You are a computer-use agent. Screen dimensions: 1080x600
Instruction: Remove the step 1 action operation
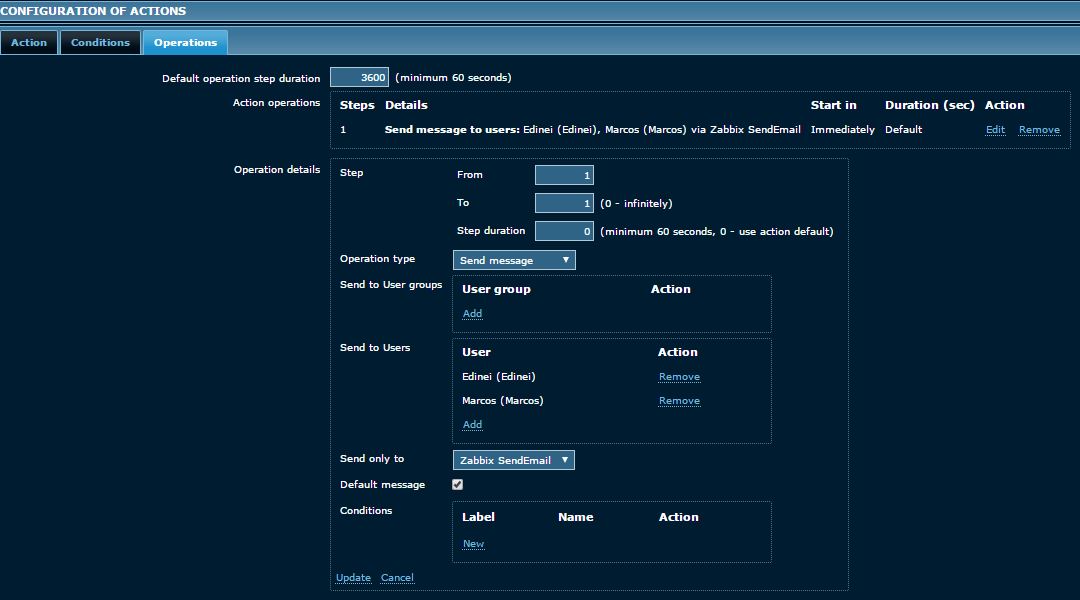1039,130
